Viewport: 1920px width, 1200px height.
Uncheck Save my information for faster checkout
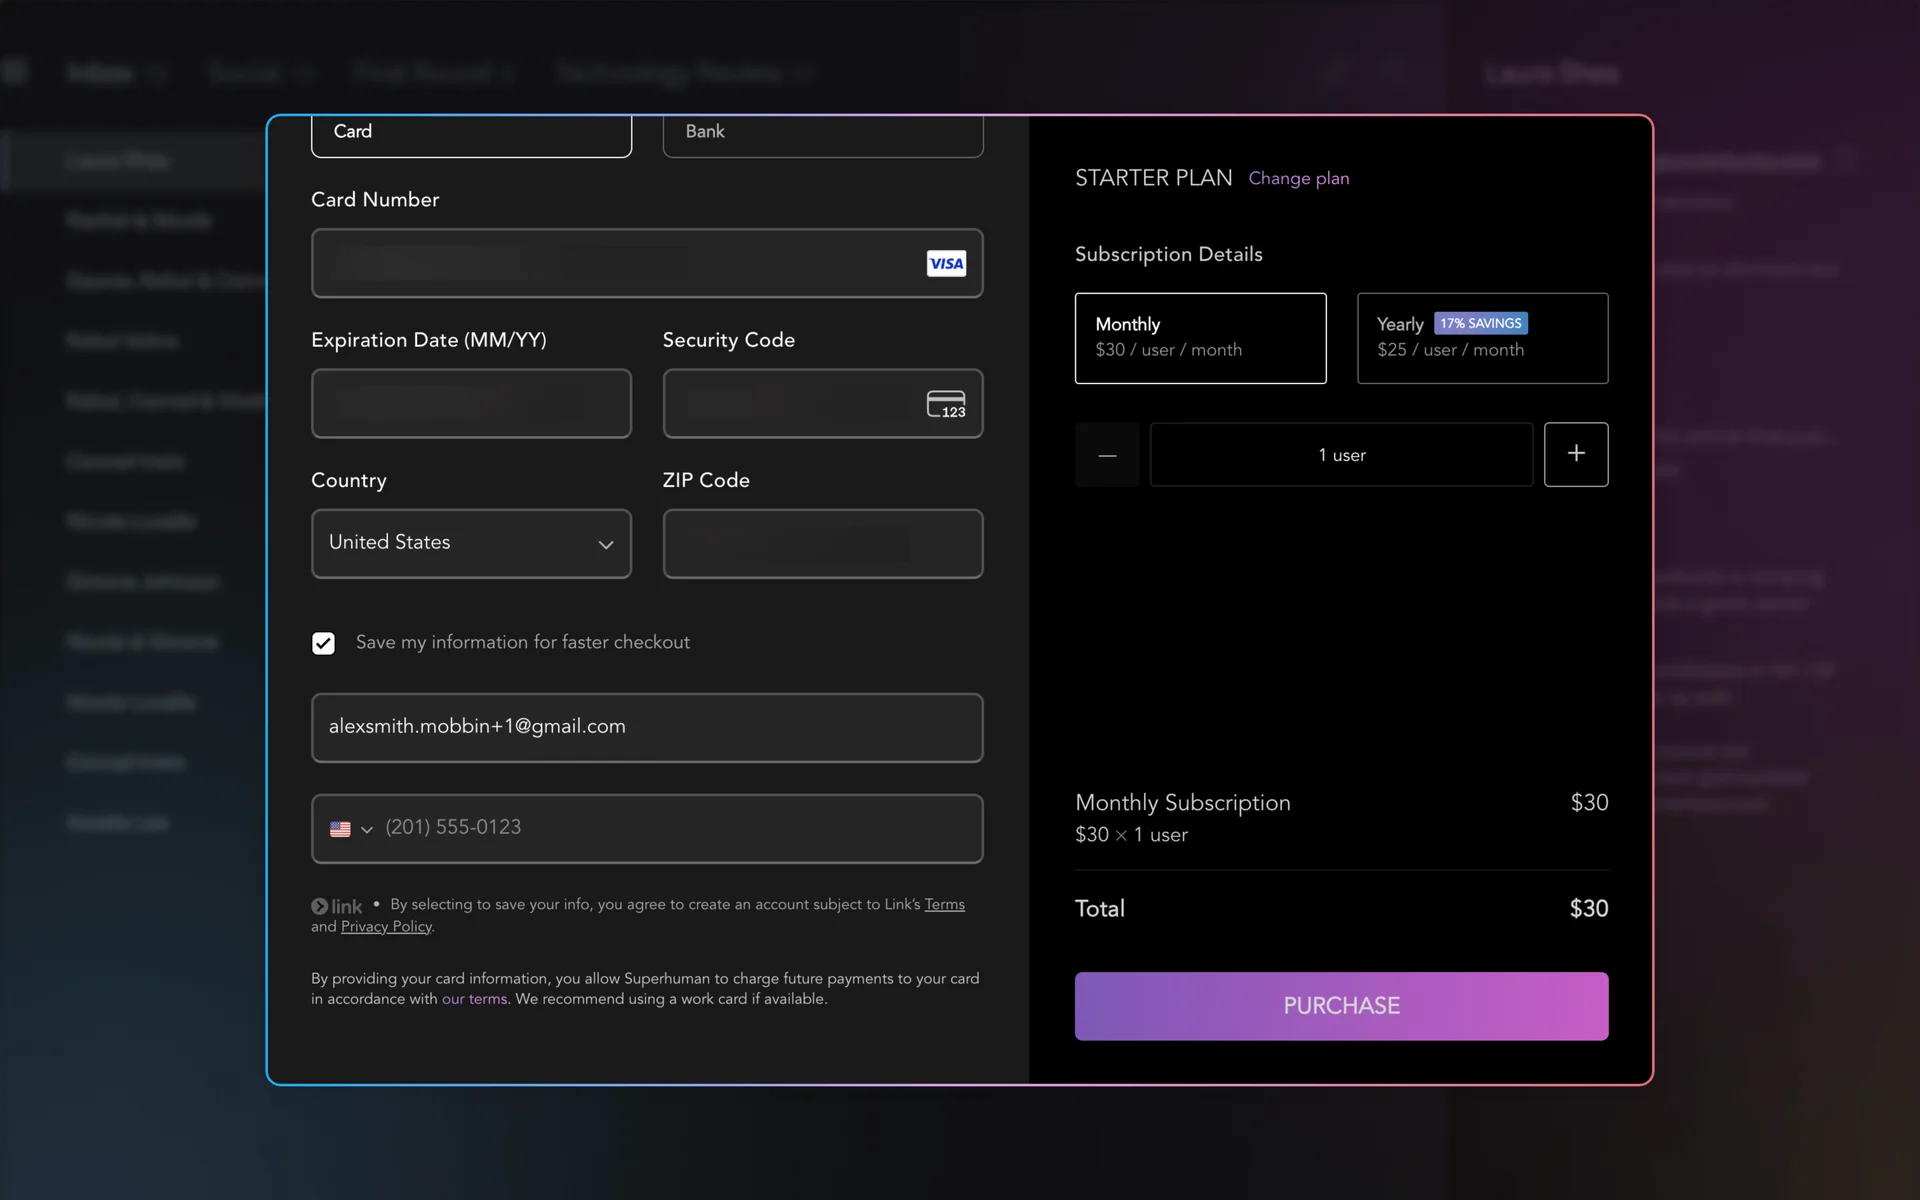coord(323,643)
